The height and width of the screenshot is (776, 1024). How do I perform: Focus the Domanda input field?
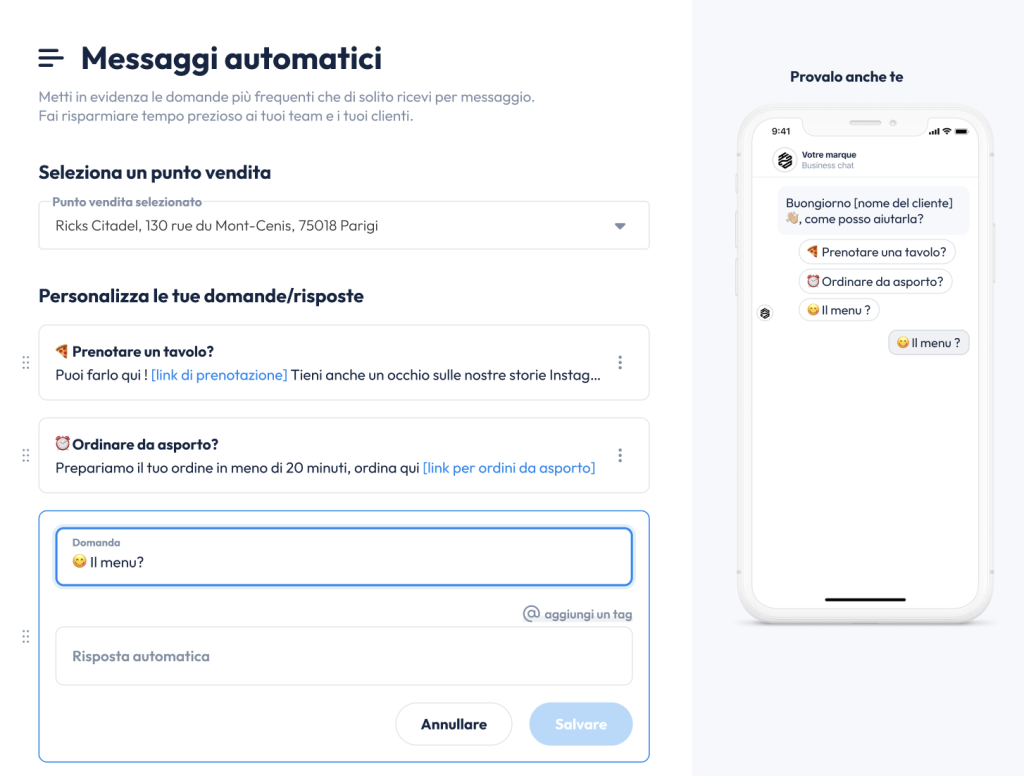pos(344,557)
